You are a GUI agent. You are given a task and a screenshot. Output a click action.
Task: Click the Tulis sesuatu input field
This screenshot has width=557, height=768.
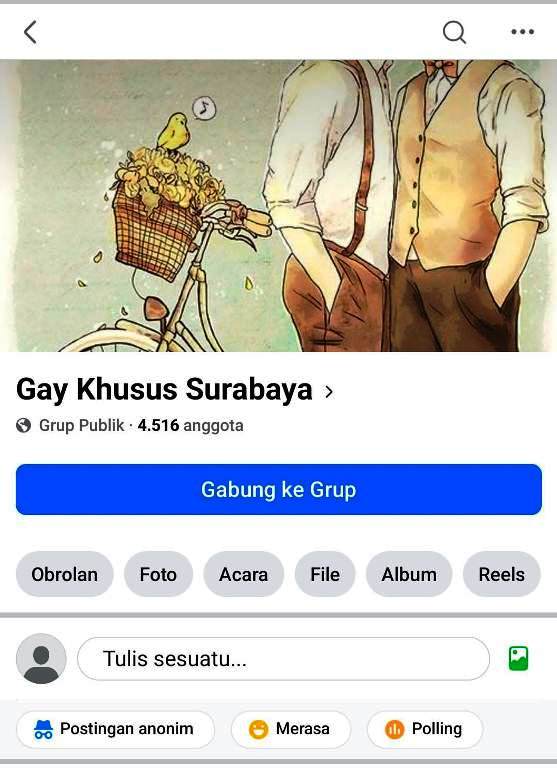pos(283,659)
